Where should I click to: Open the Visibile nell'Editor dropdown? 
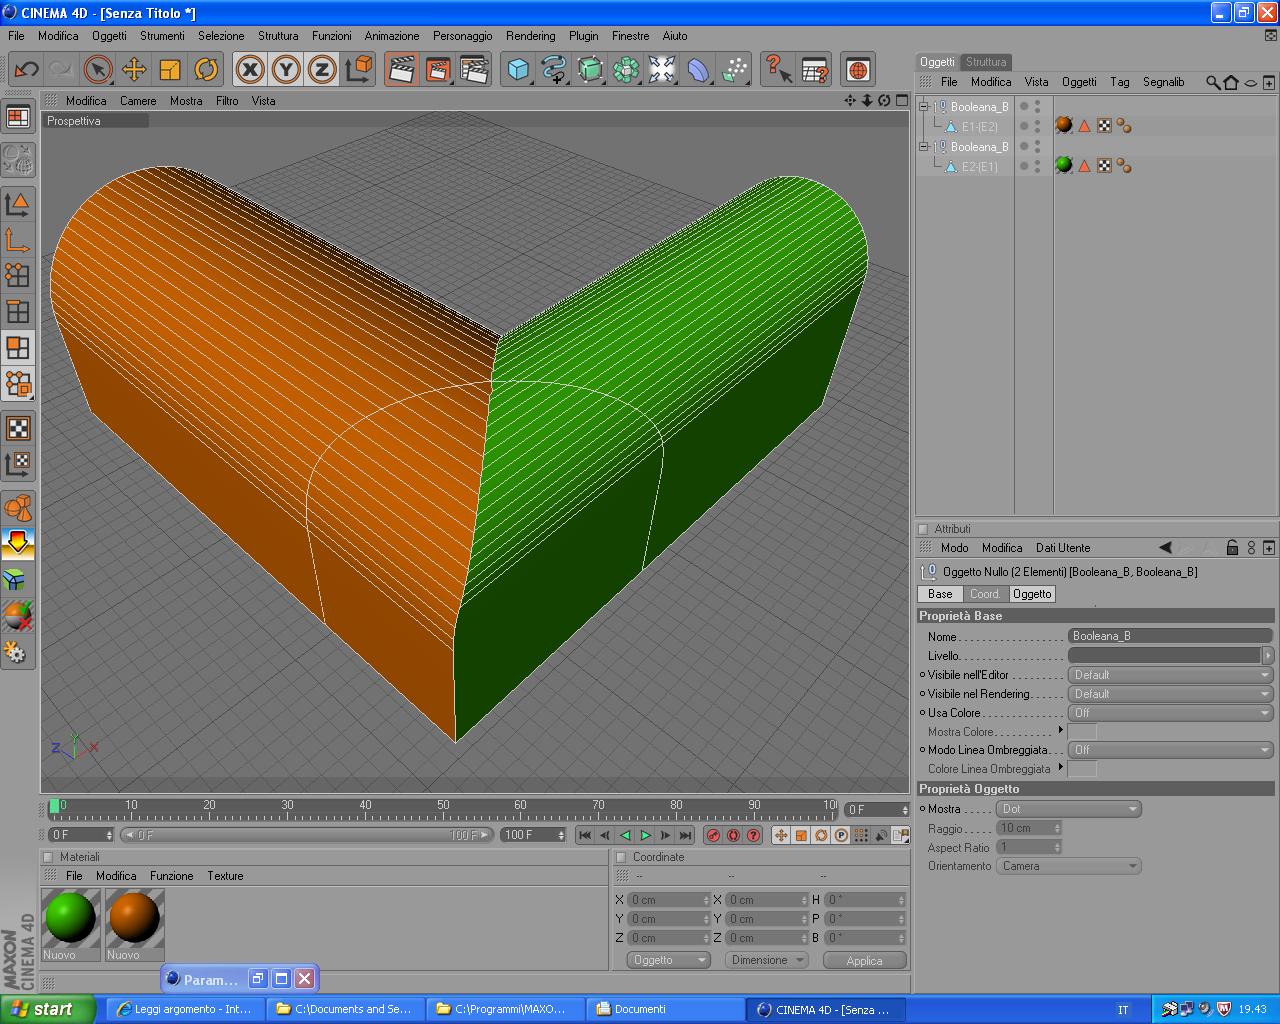coord(1170,675)
